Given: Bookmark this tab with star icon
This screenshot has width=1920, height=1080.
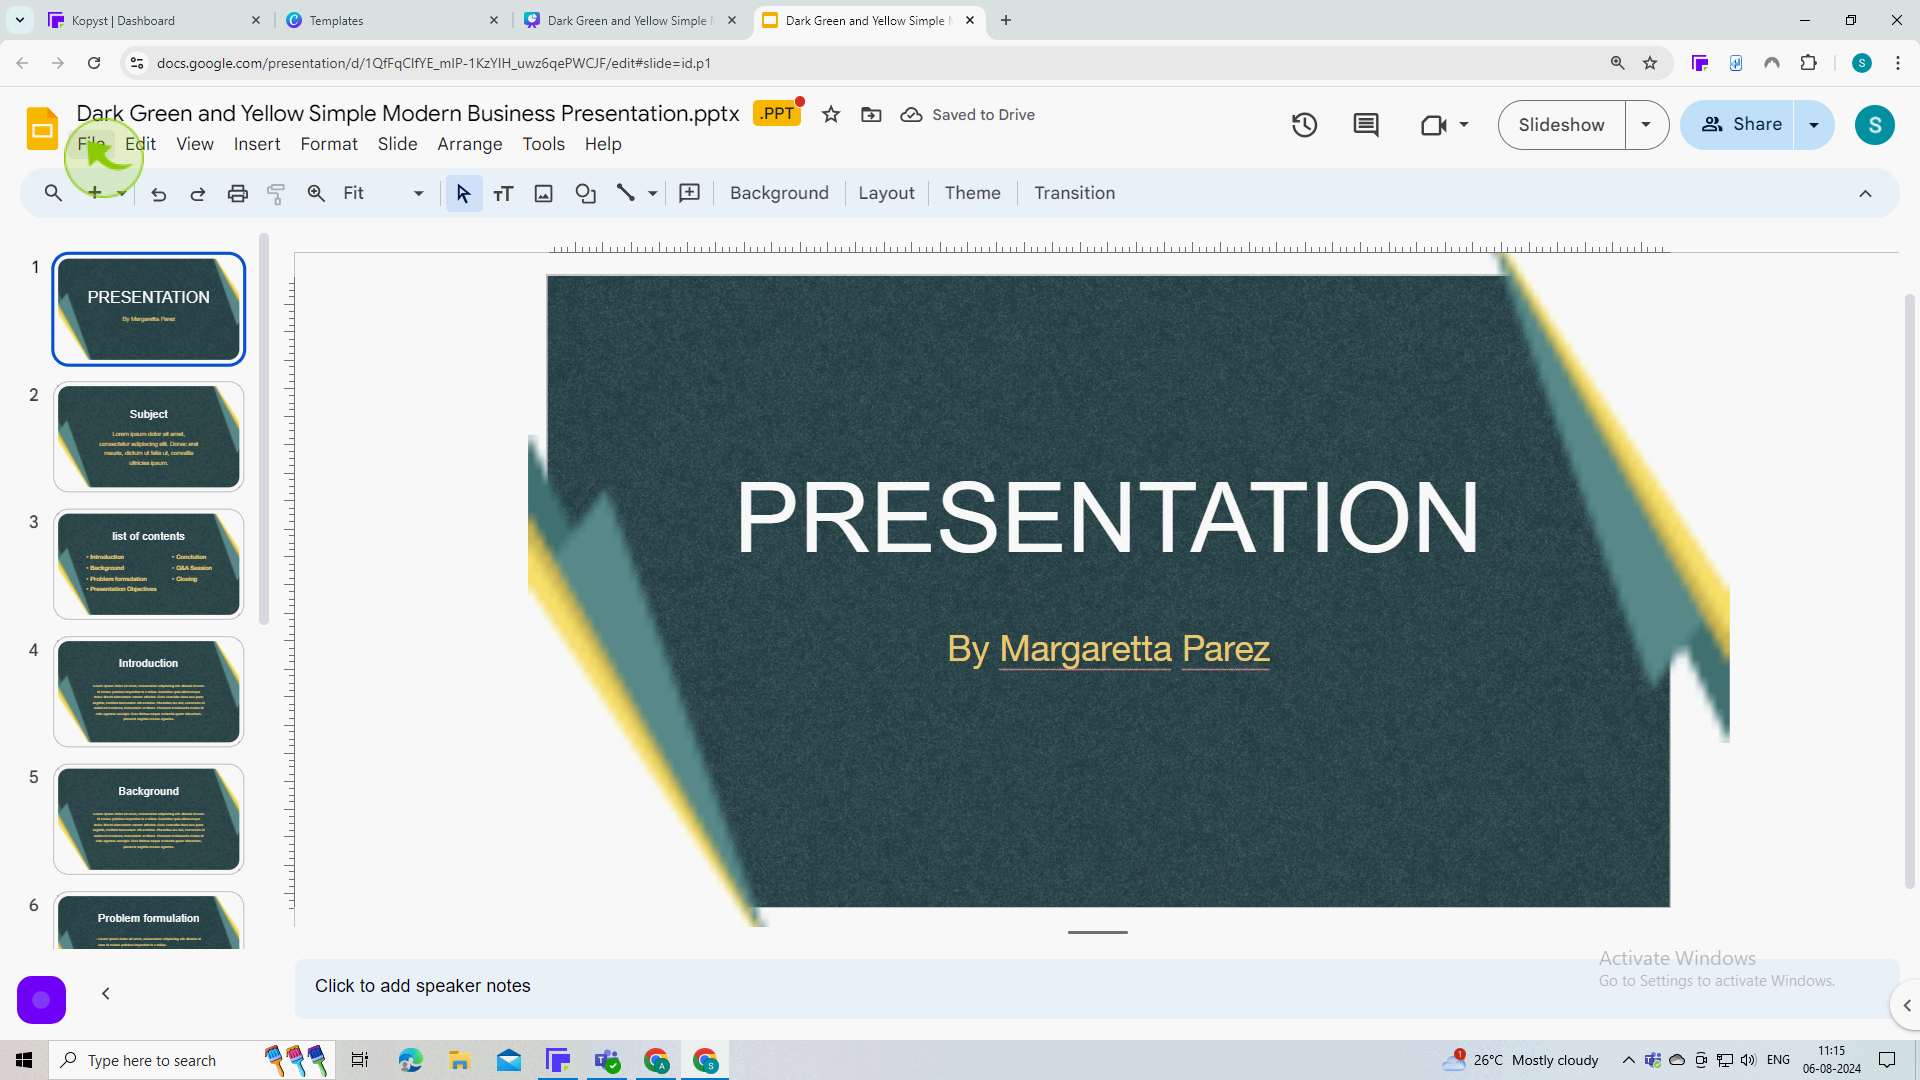Looking at the screenshot, I should (x=1650, y=63).
